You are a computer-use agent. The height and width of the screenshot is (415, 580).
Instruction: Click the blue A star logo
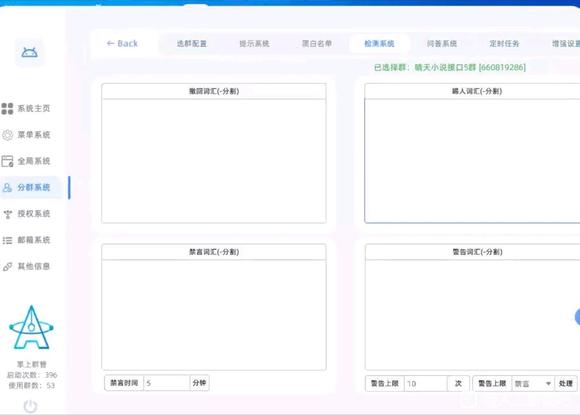(x=31, y=327)
